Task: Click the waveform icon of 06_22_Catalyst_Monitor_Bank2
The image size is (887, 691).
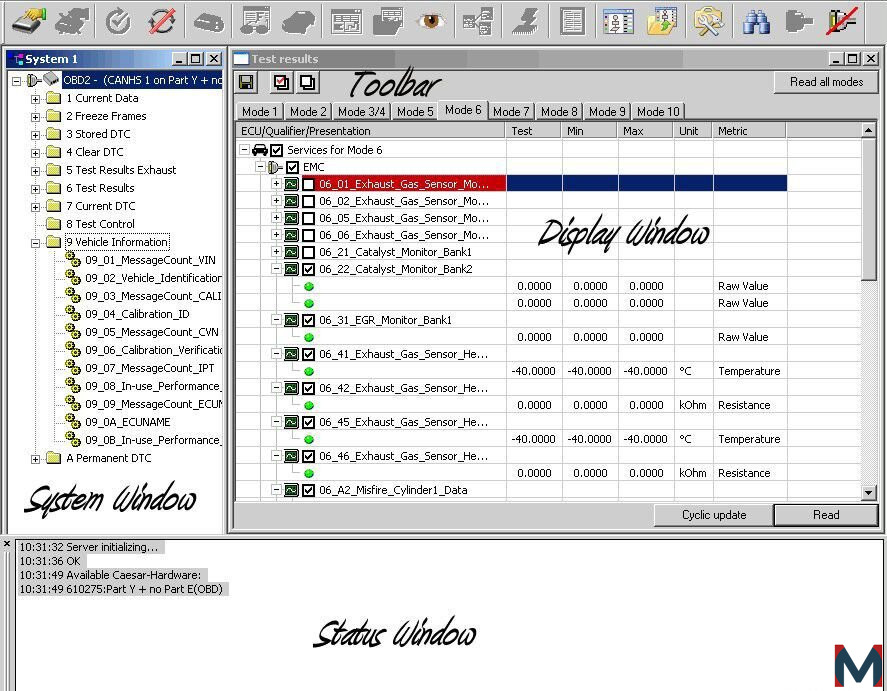Action: pos(291,269)
